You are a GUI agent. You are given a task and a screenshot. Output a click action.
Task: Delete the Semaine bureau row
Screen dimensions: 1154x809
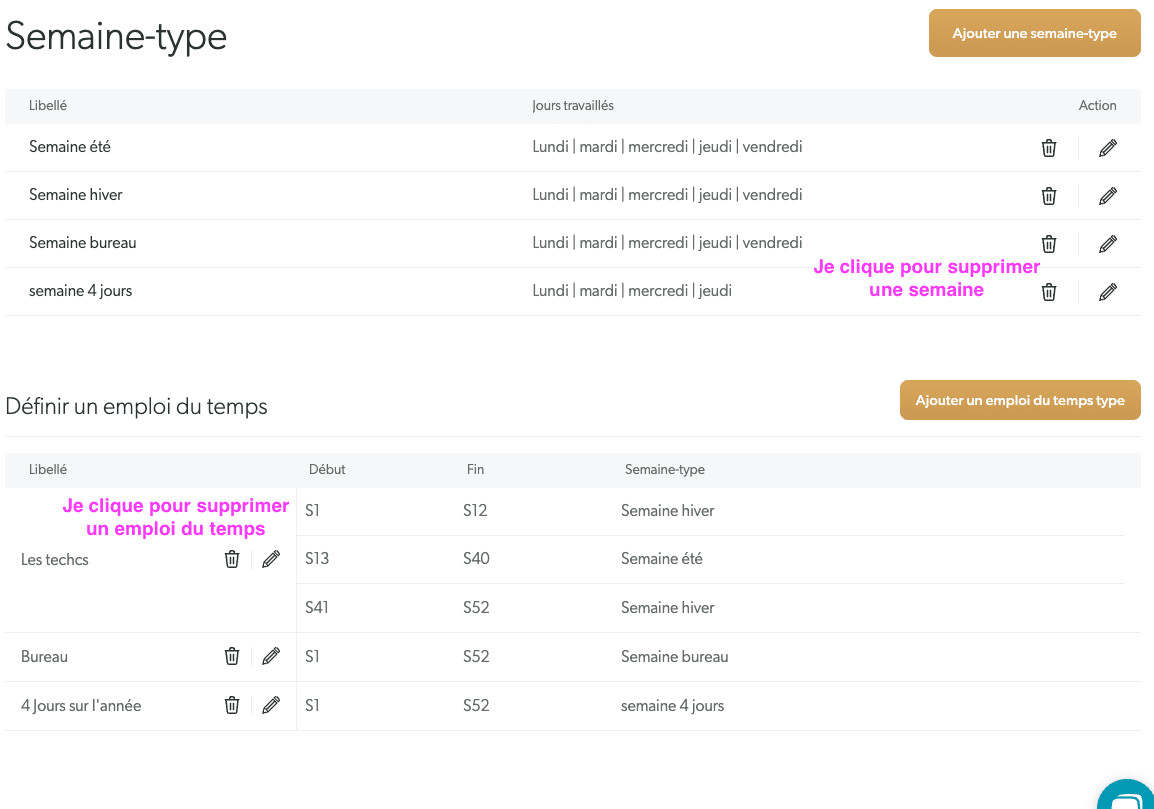click(x=1049, y=244)
